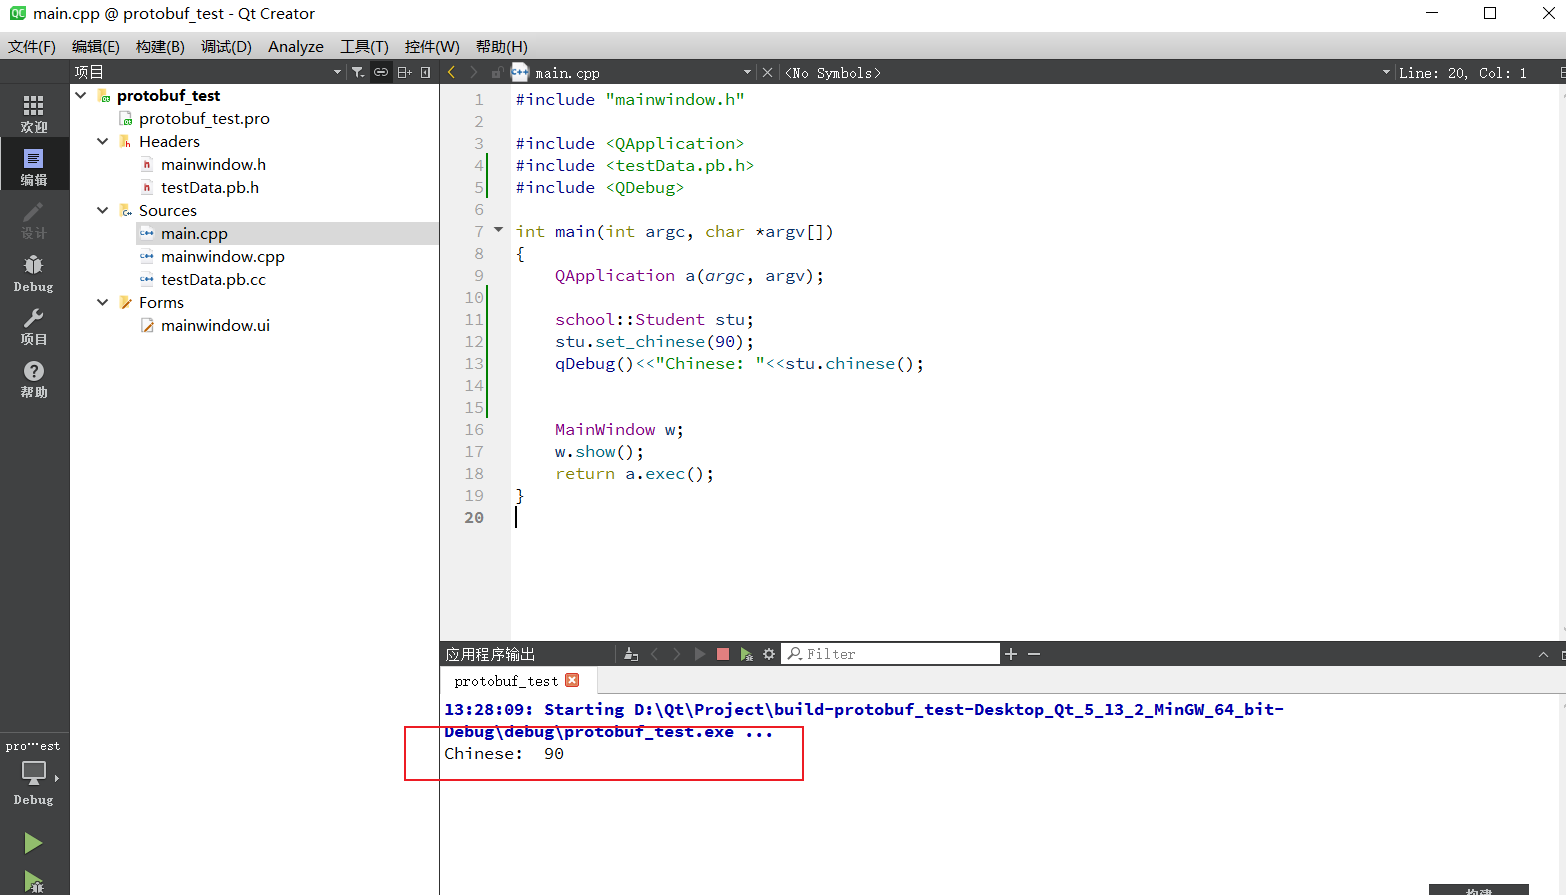This screenshot has width=1566, height=895.
Task: Close the protobuf_test output tab
Action: click(572, 680)
